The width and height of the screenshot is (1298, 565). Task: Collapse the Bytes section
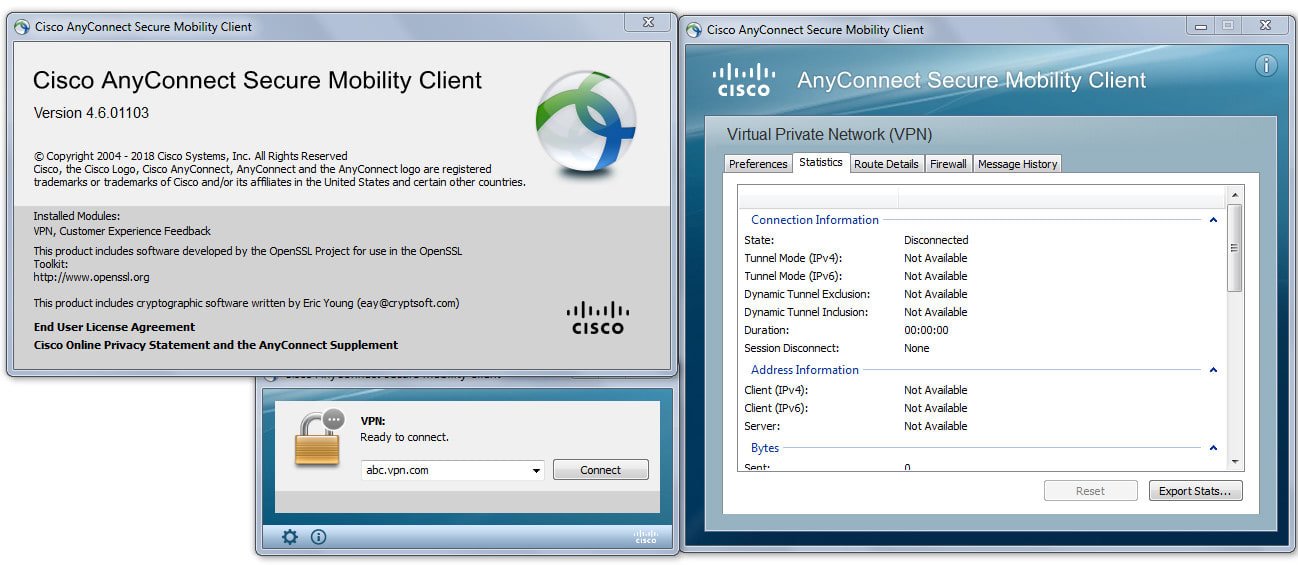[1214, 448]
